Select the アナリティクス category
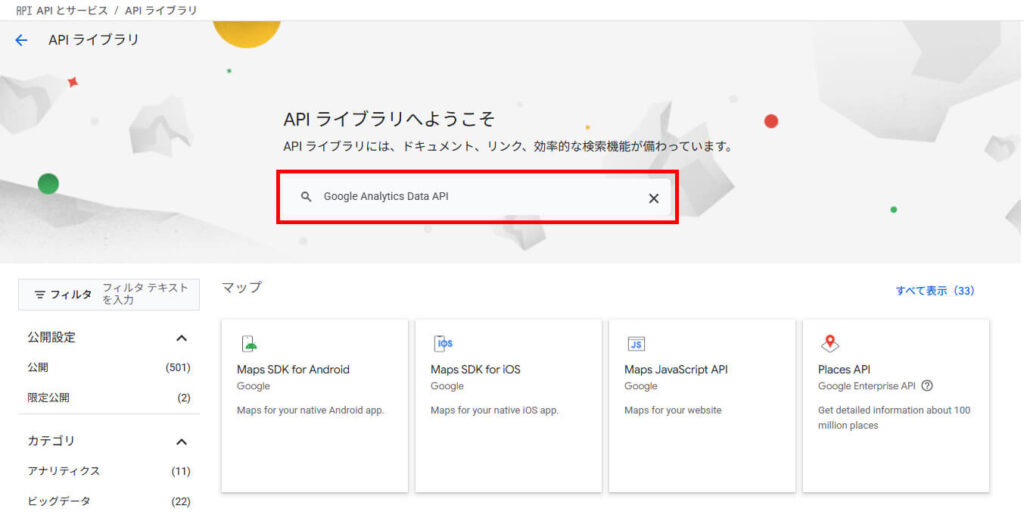This screenshot has width=1024, height=515. 108,471
